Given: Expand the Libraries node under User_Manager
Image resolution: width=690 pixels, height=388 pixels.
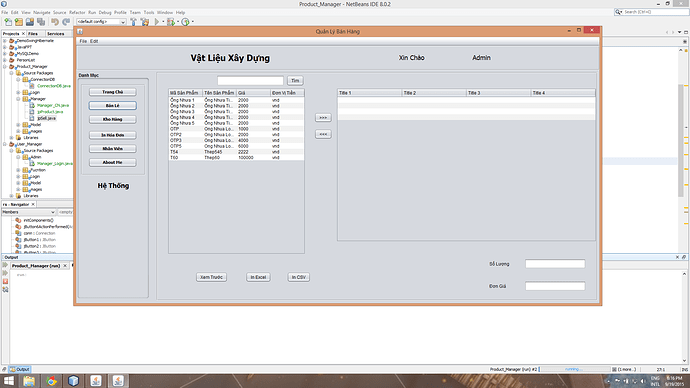Looking at the screenshot, I should (11, 196).
